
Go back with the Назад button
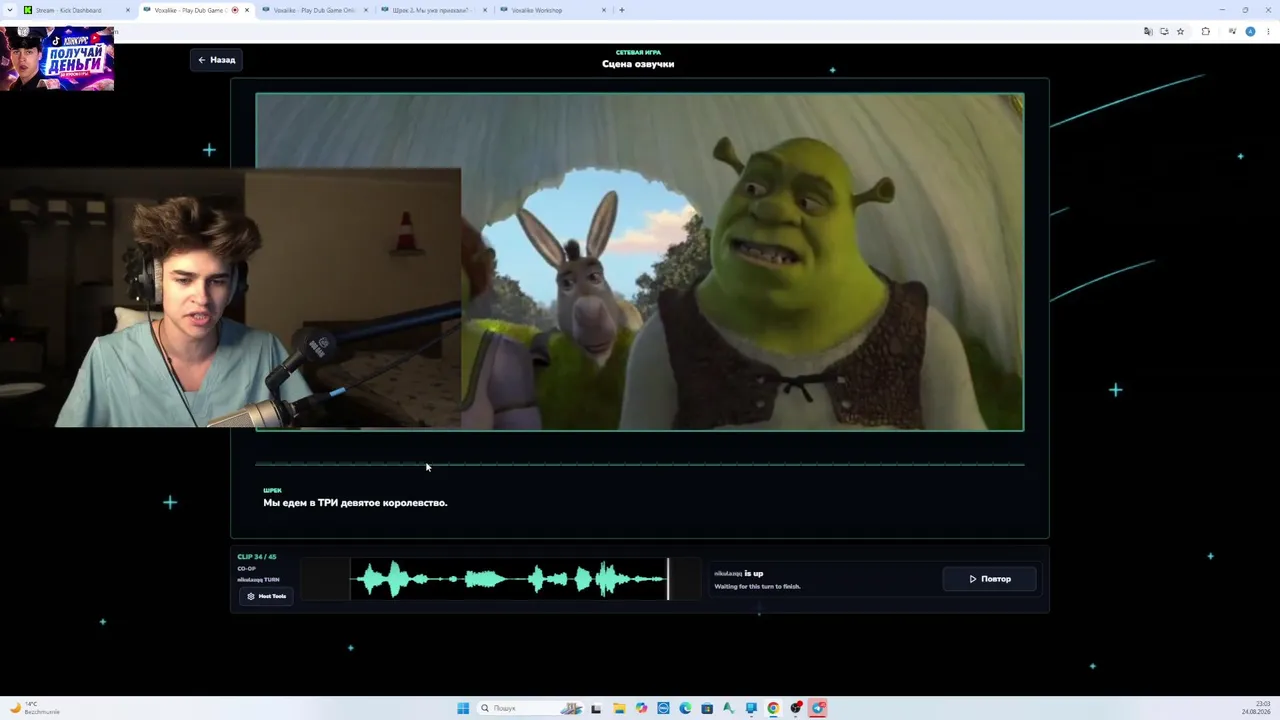216,60
